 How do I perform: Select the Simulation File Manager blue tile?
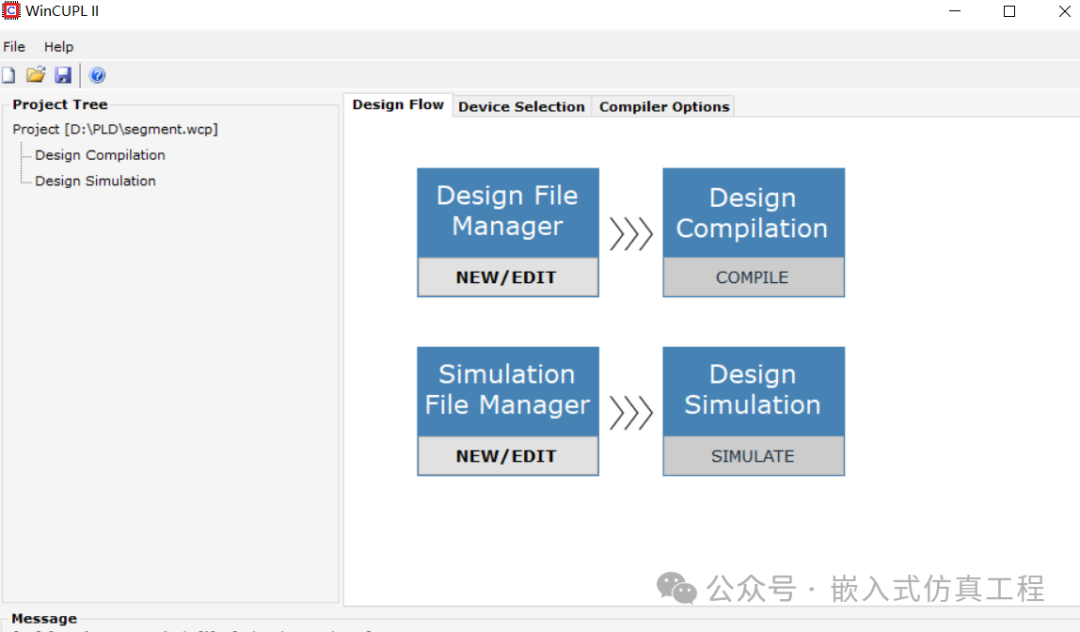[508, 391]
